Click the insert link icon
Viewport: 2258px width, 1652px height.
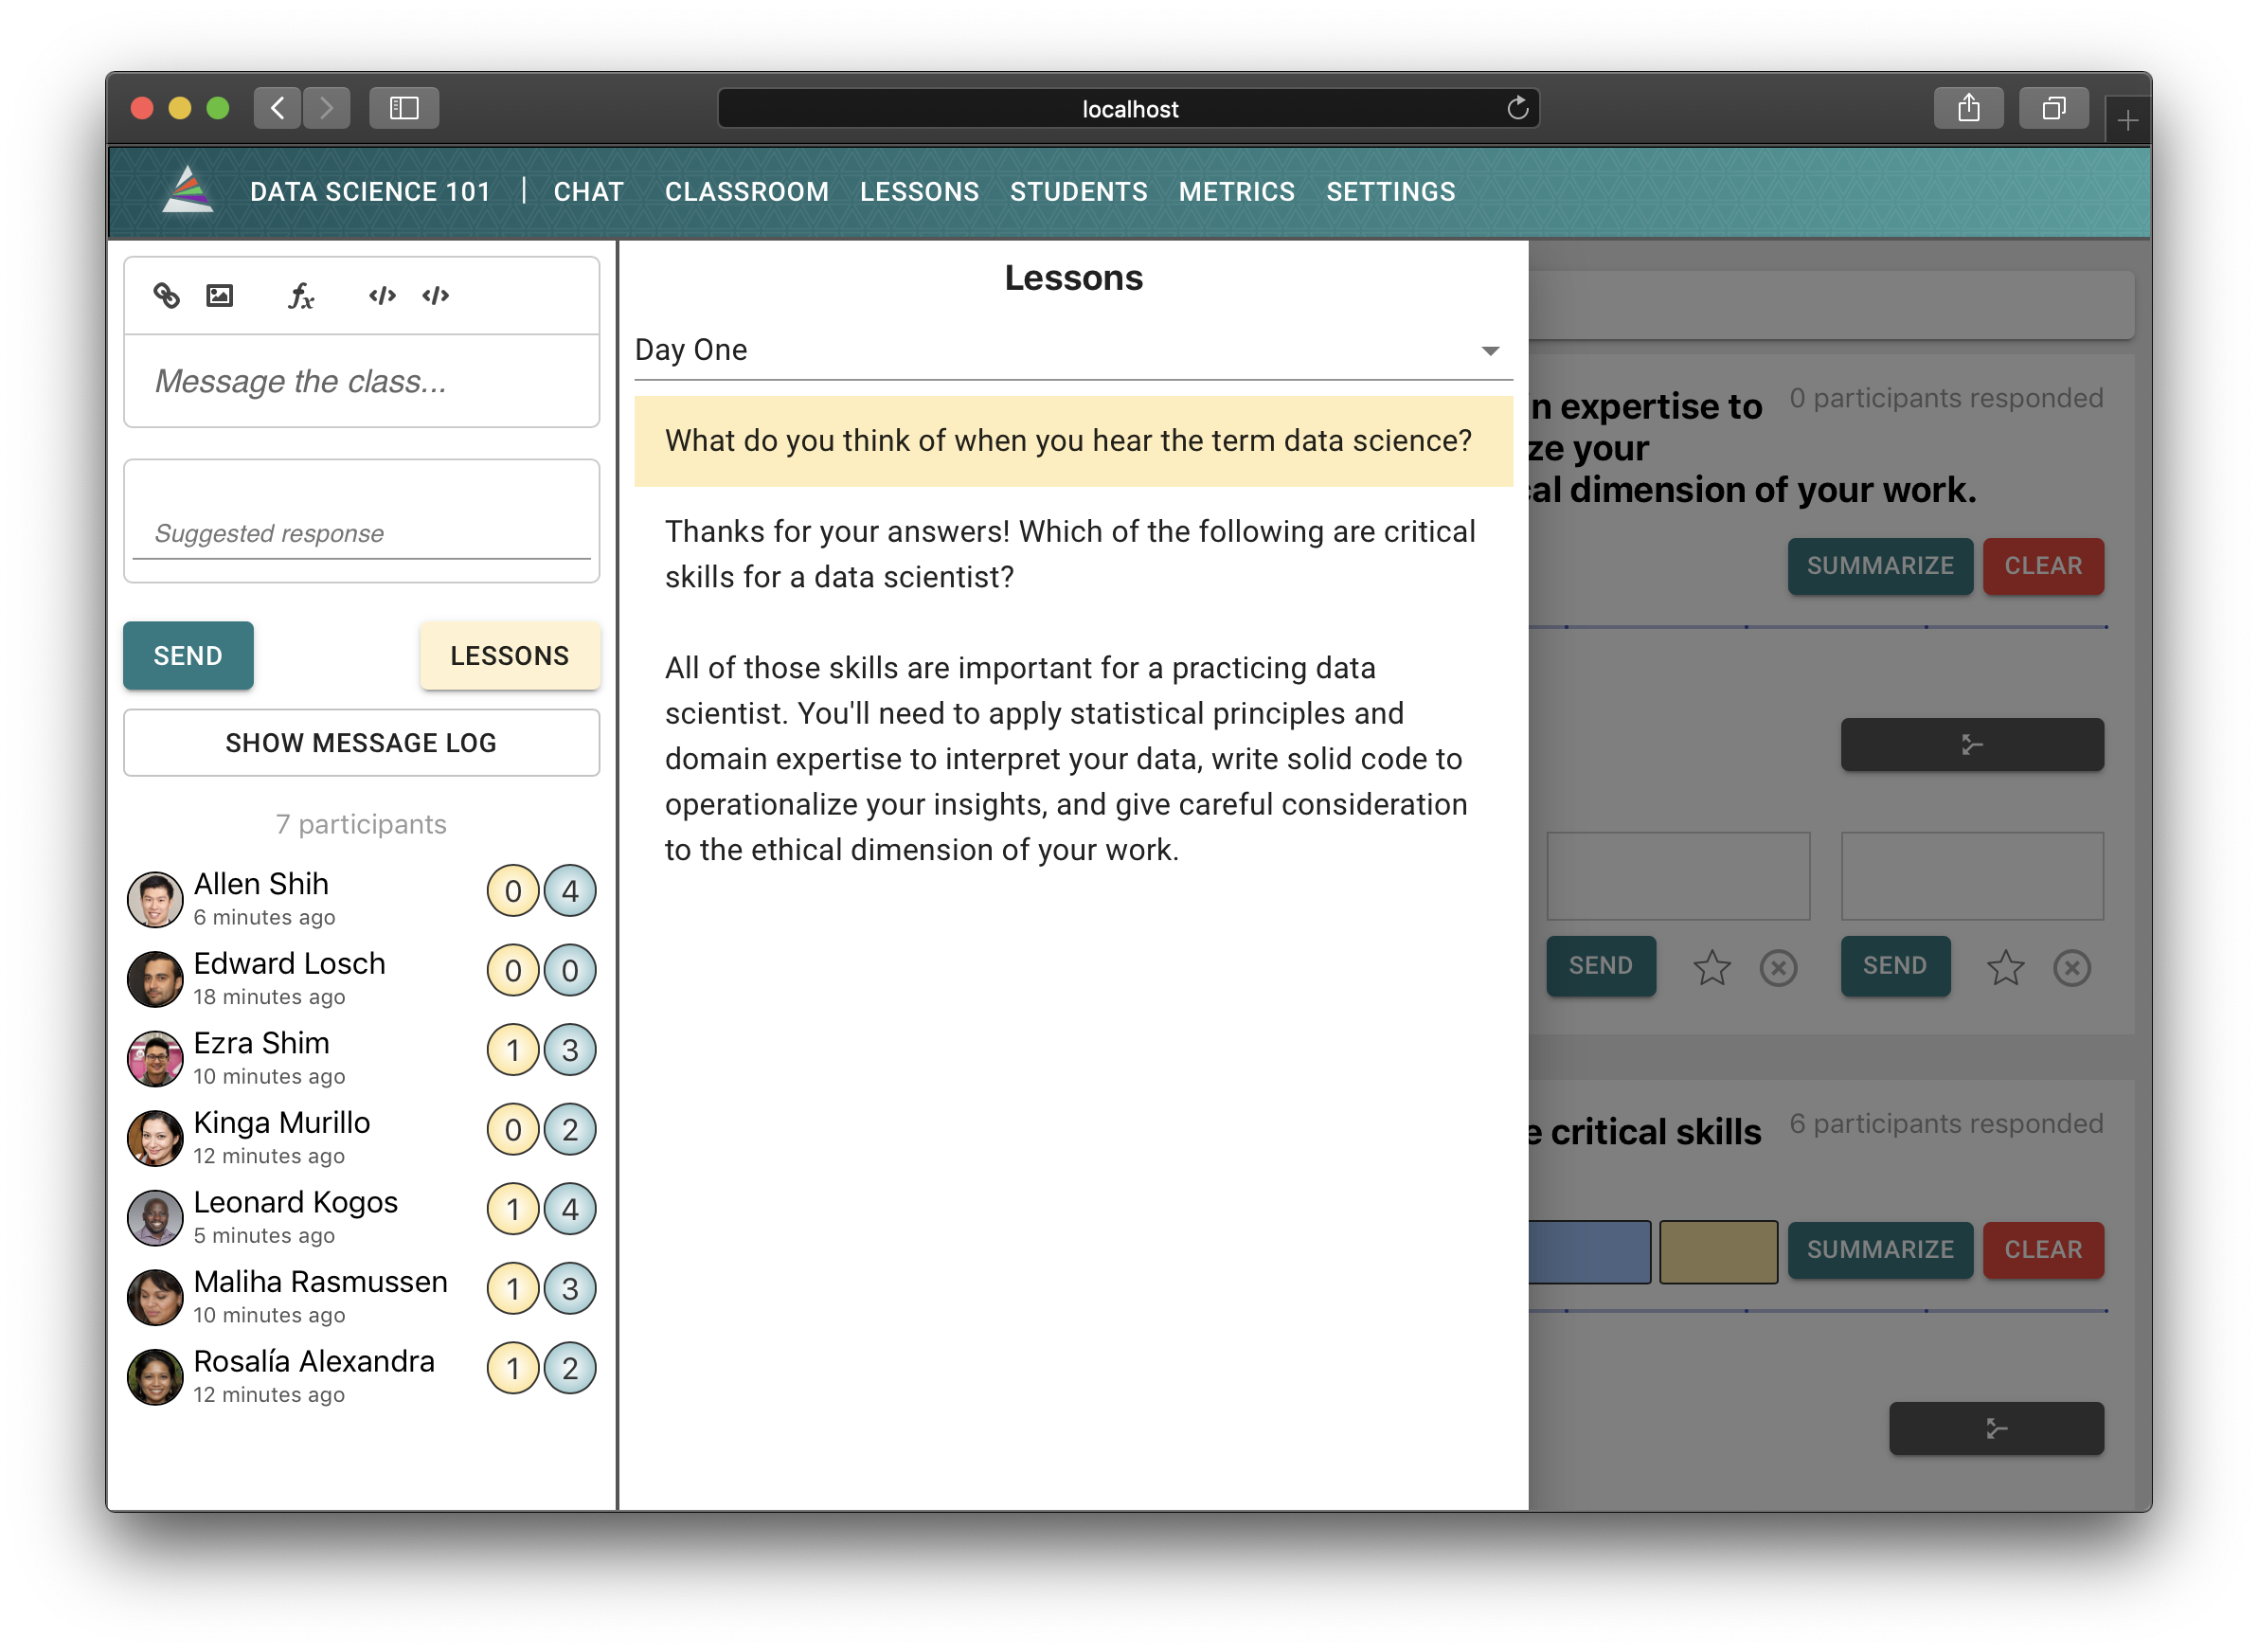pos(166,295)
